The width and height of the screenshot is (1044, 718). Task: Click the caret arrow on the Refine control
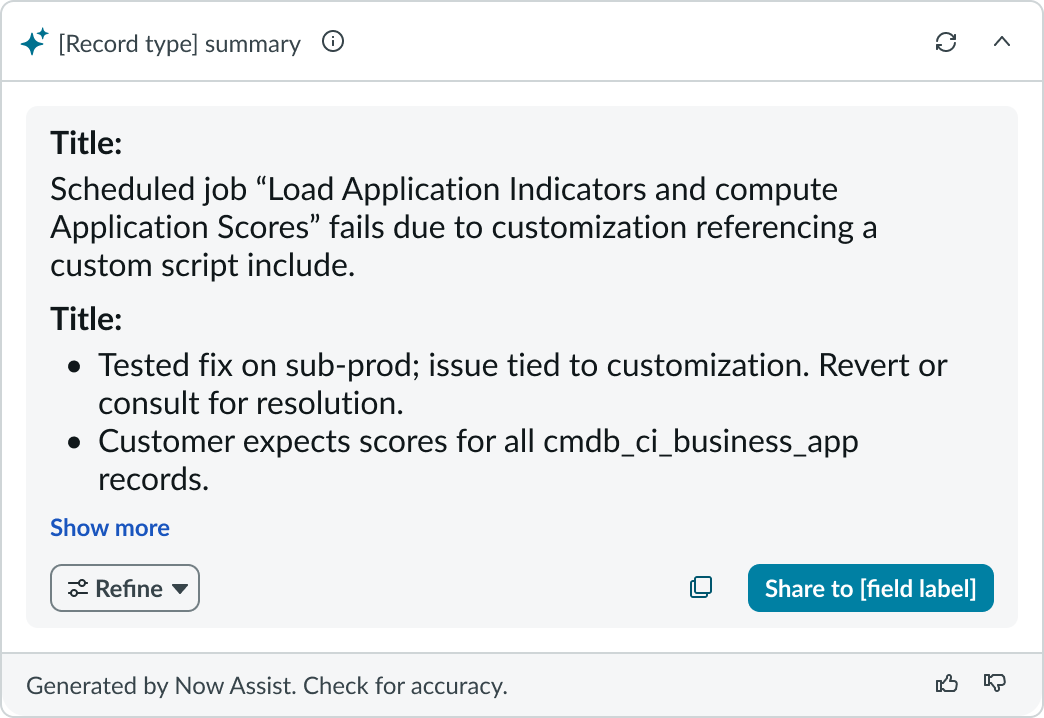180,589
